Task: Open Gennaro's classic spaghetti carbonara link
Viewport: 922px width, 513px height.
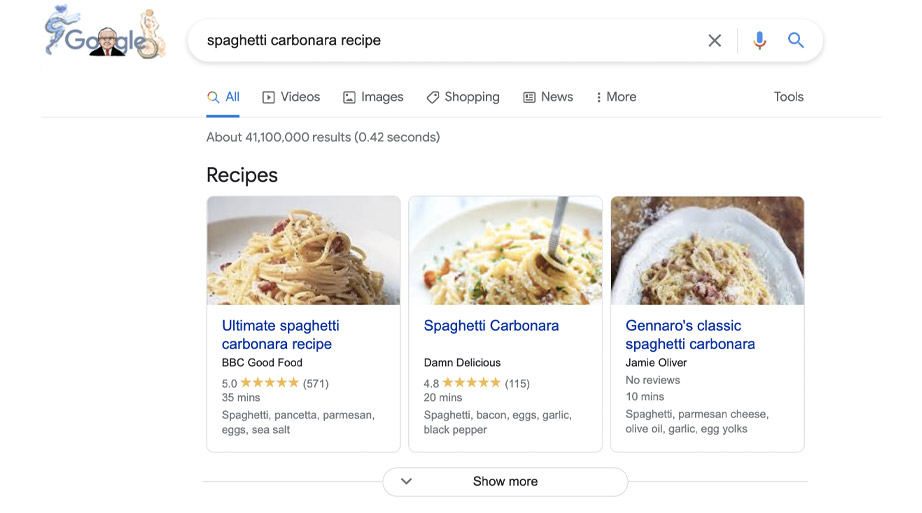Action: (x=690, y=334)
